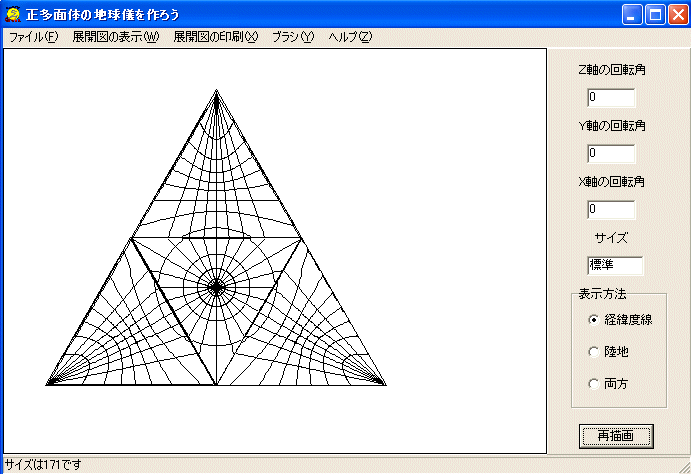Click the Z軸の回転角 label
This screenshot has height=474, width=691.
pyautogui.click(x=612, y=70)
